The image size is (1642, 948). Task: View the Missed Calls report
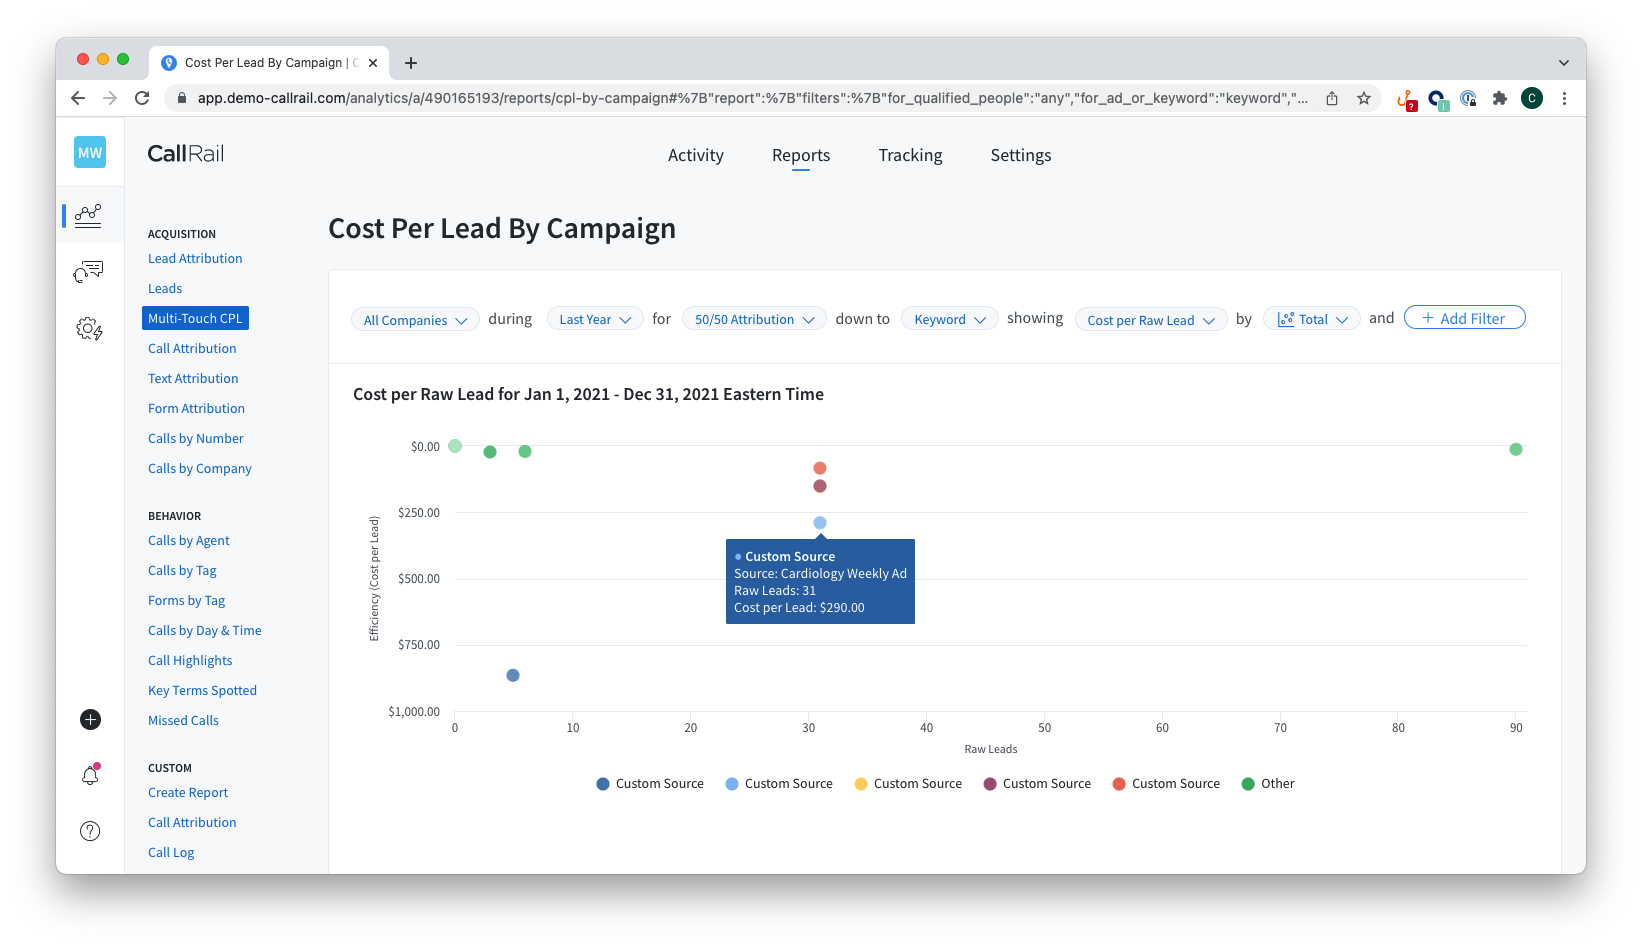[x=183, y=720]
